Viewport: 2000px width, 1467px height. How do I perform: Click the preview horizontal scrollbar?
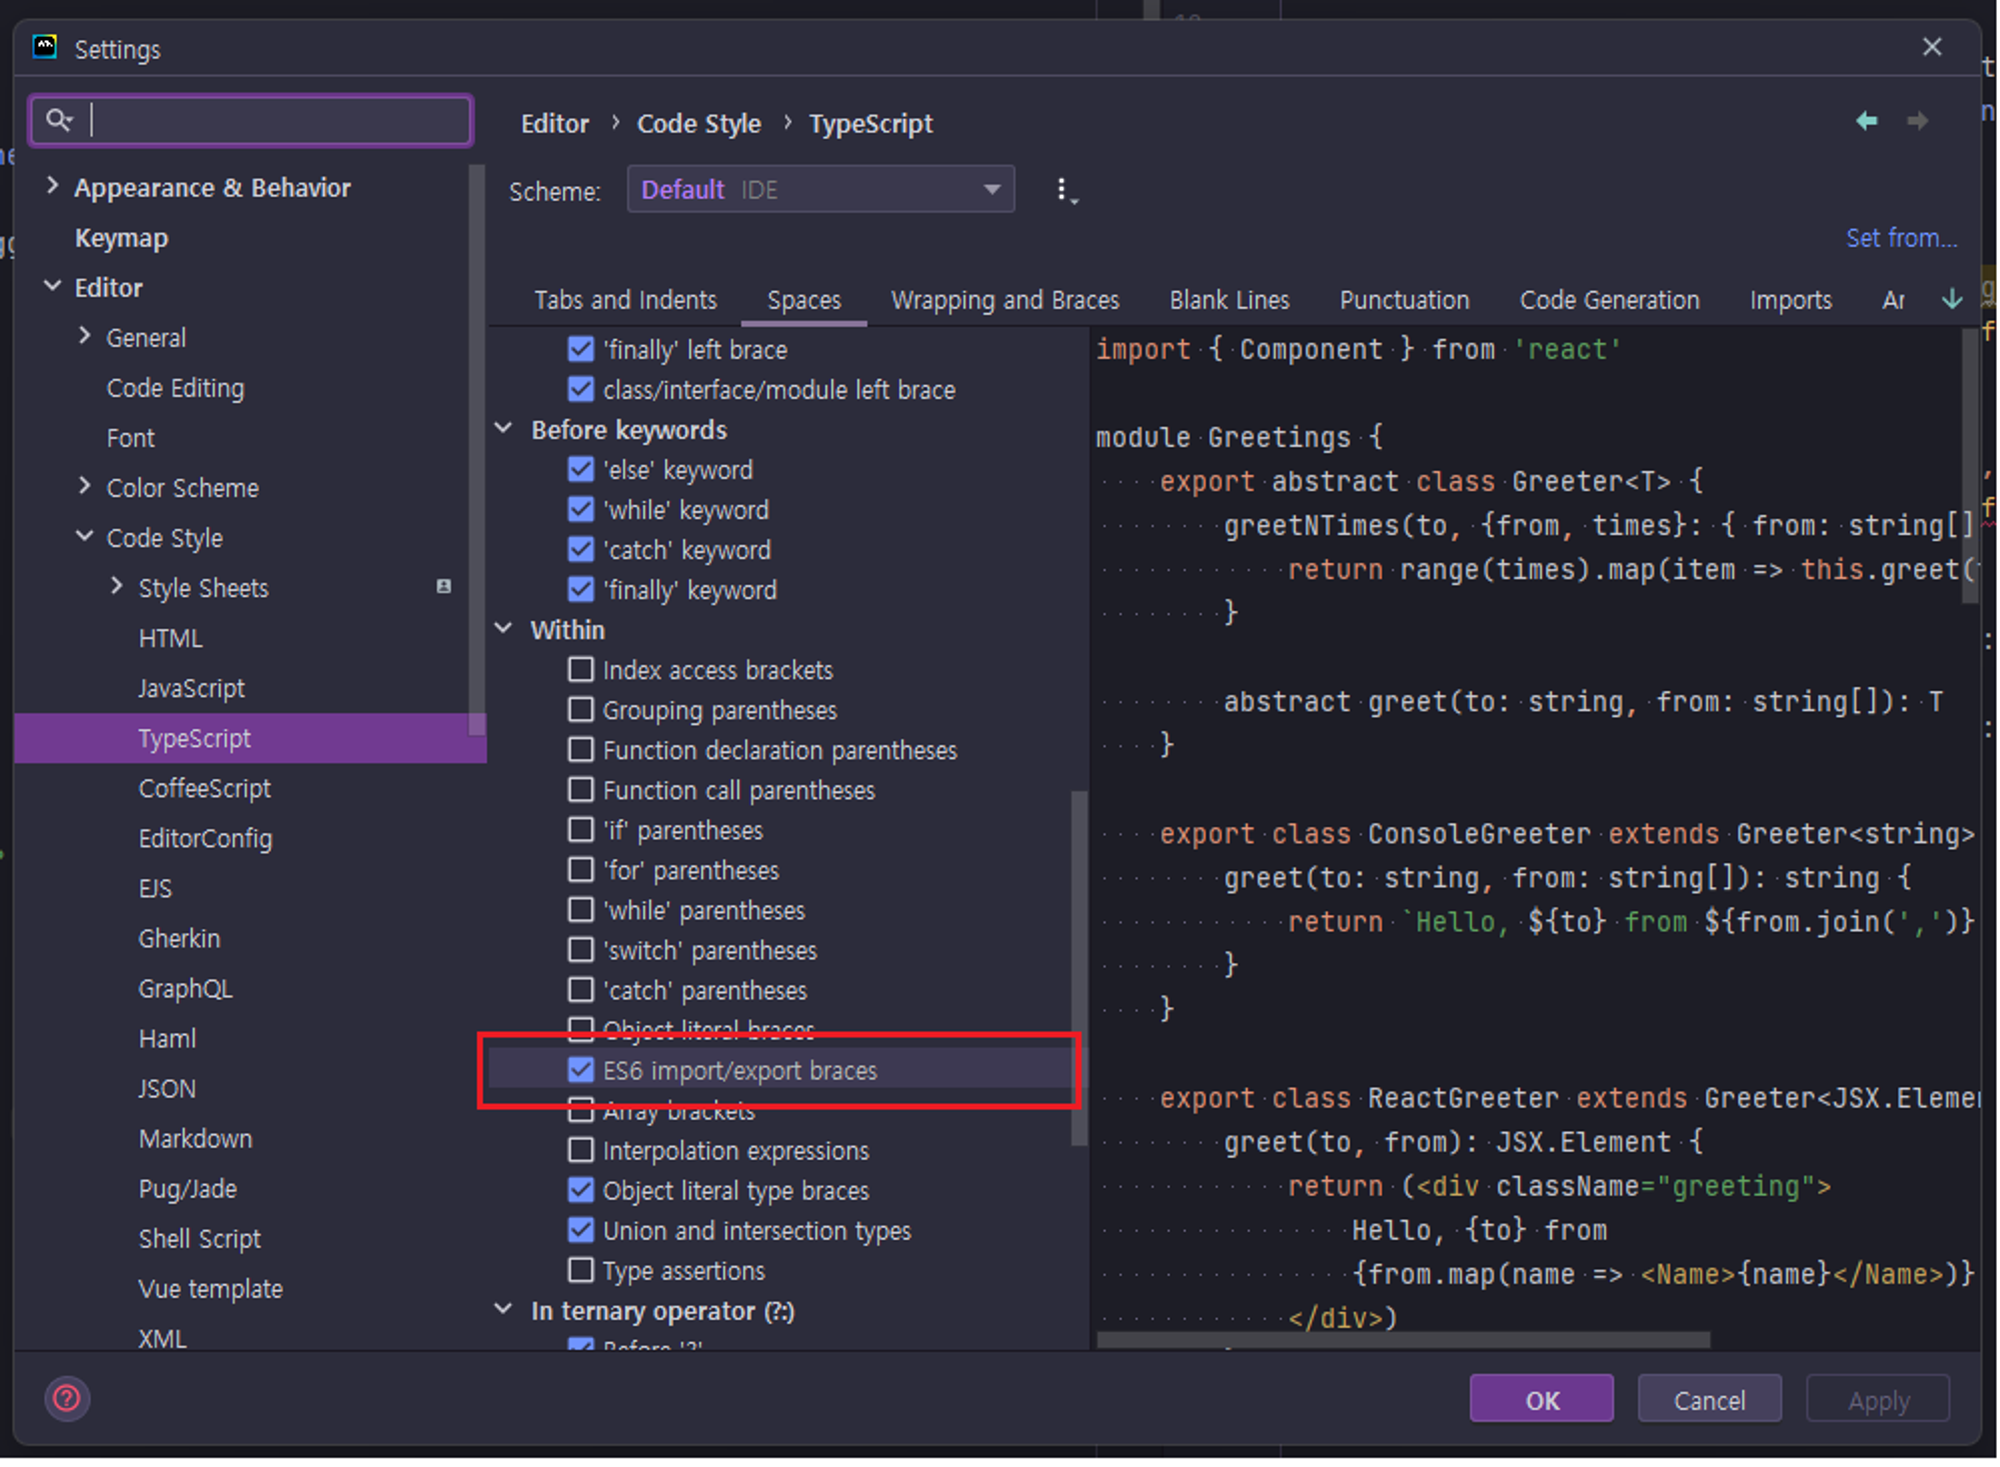(1402, 1339)
